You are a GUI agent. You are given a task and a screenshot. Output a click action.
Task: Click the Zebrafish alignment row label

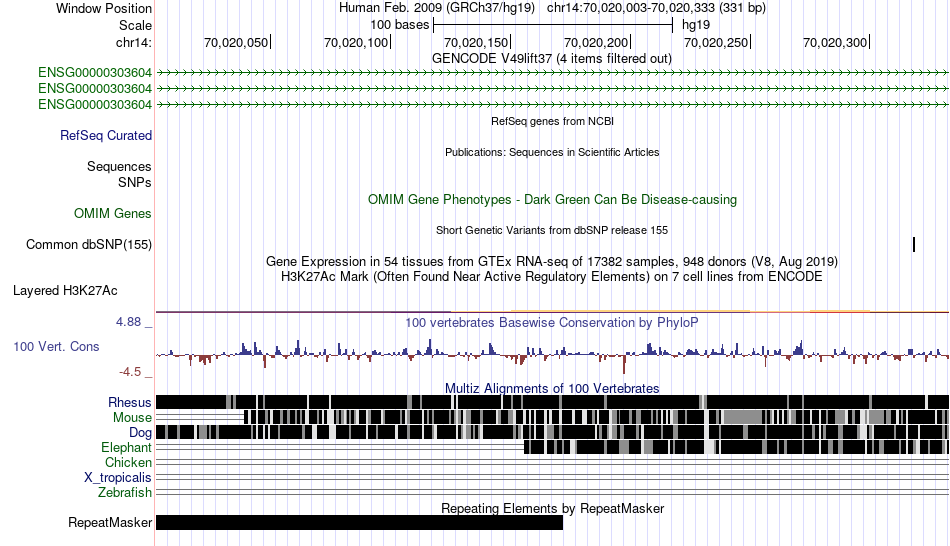click(125, 493)
